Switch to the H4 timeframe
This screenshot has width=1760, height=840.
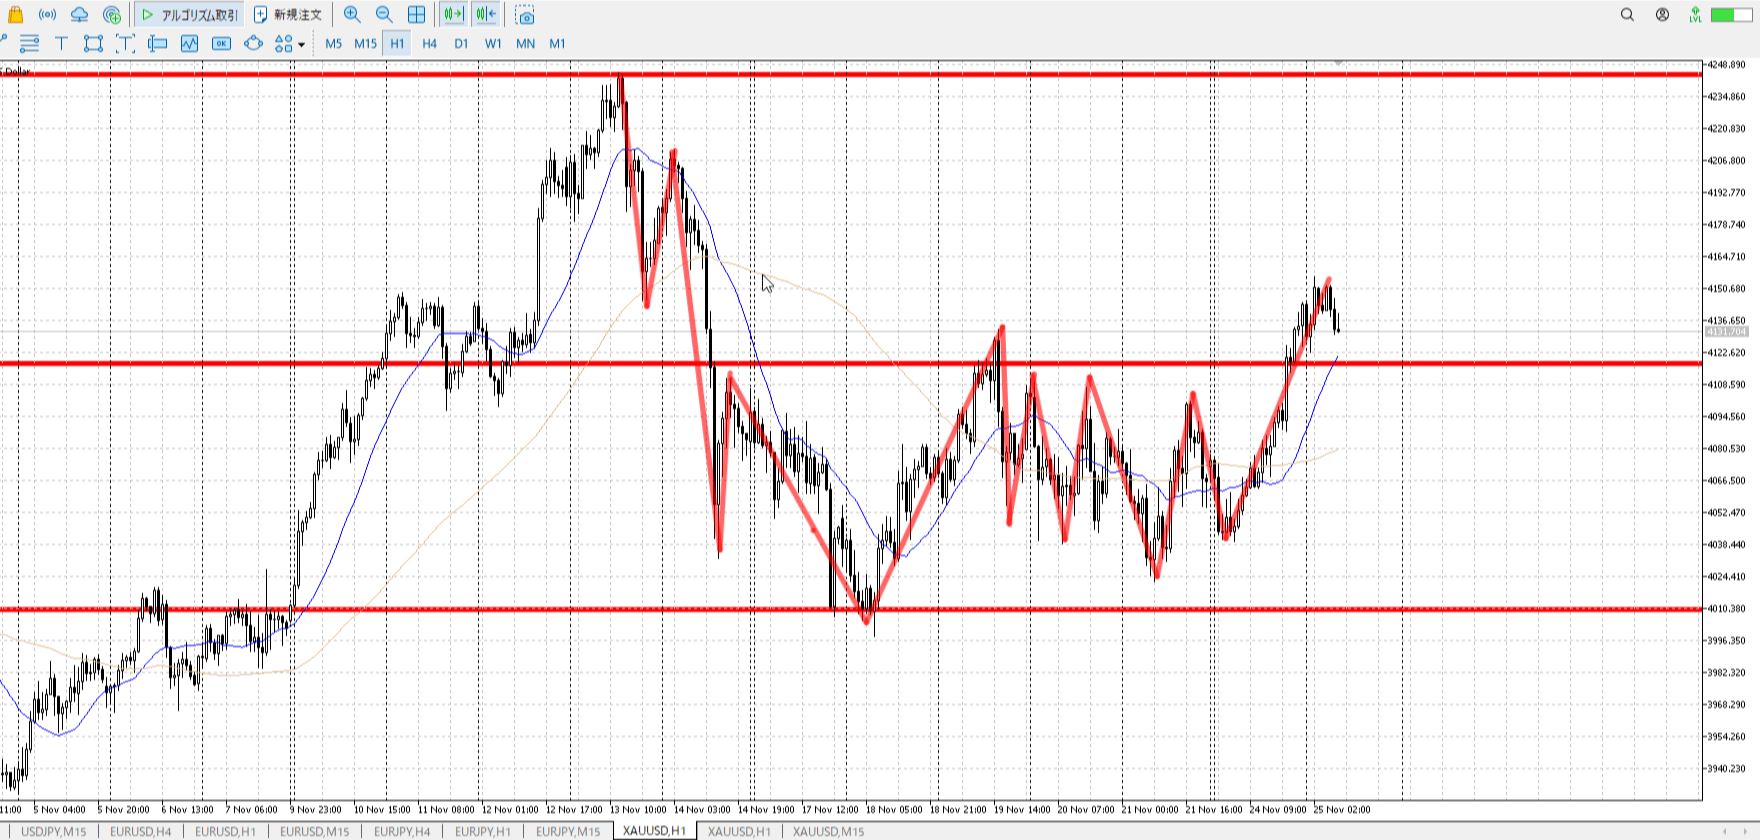[429, 43]
